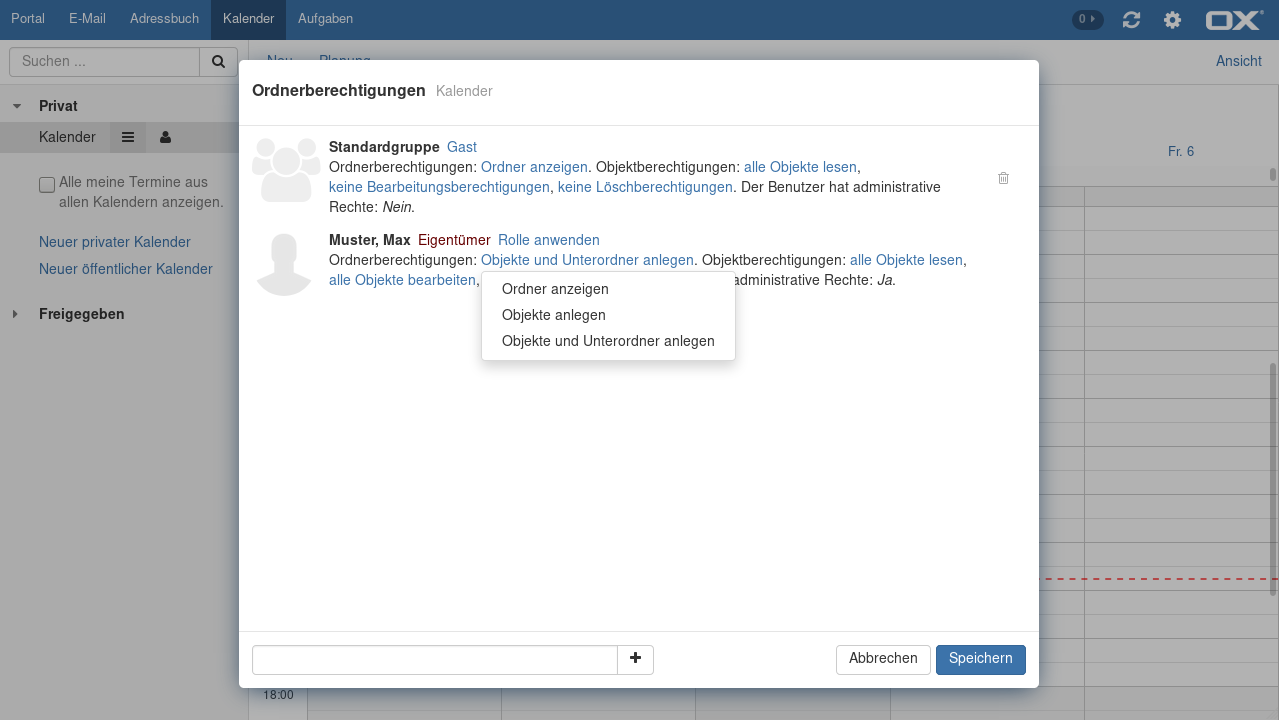This screenshot has width=1279, height=720.
Task: Click 'Rolle anwenden' link for Muster, Max
Action: pyautogui.click(x=548, y=240)
